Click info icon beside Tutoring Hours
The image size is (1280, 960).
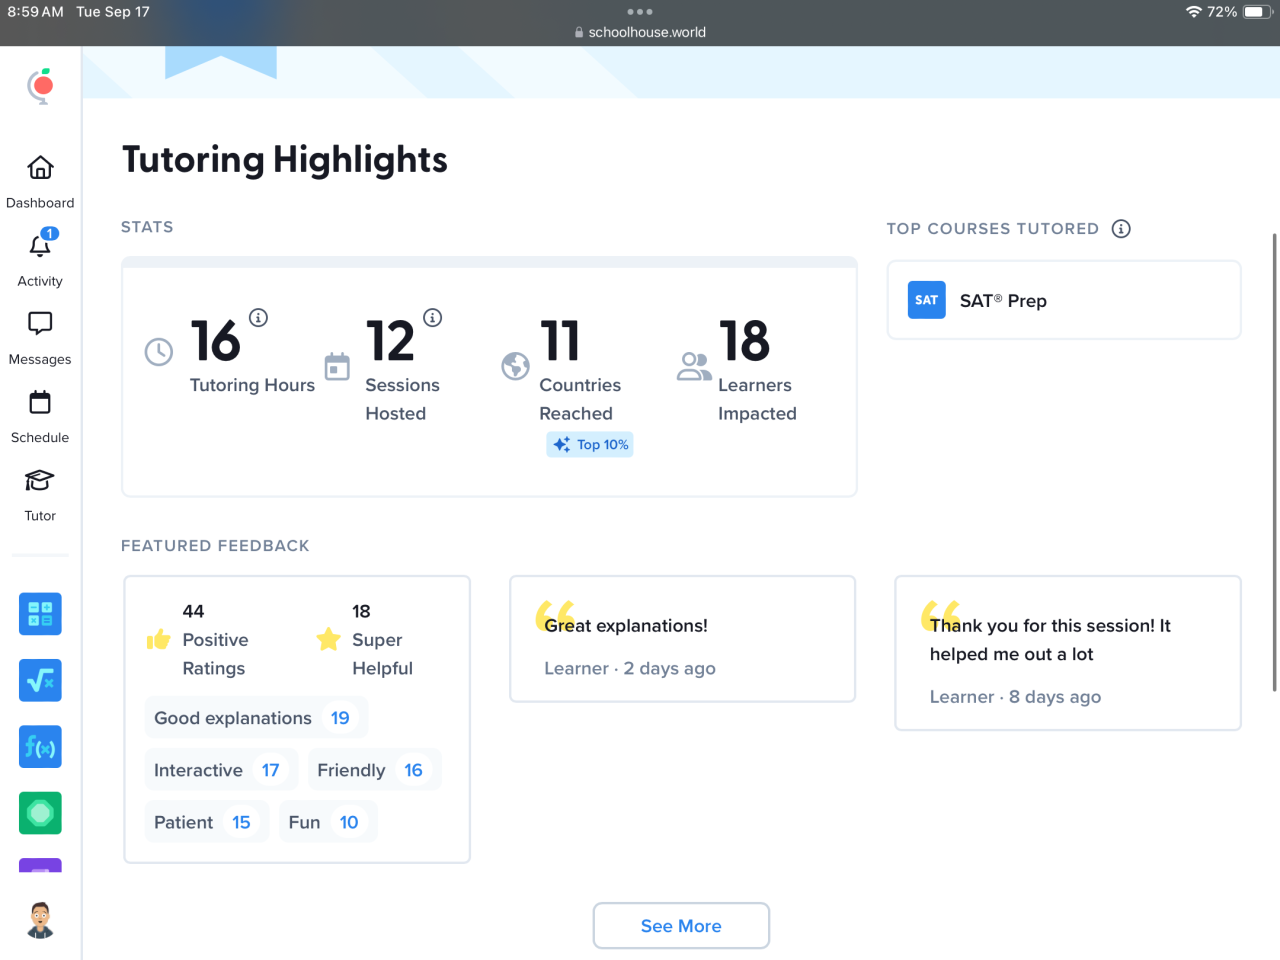[x=258, y=318]
